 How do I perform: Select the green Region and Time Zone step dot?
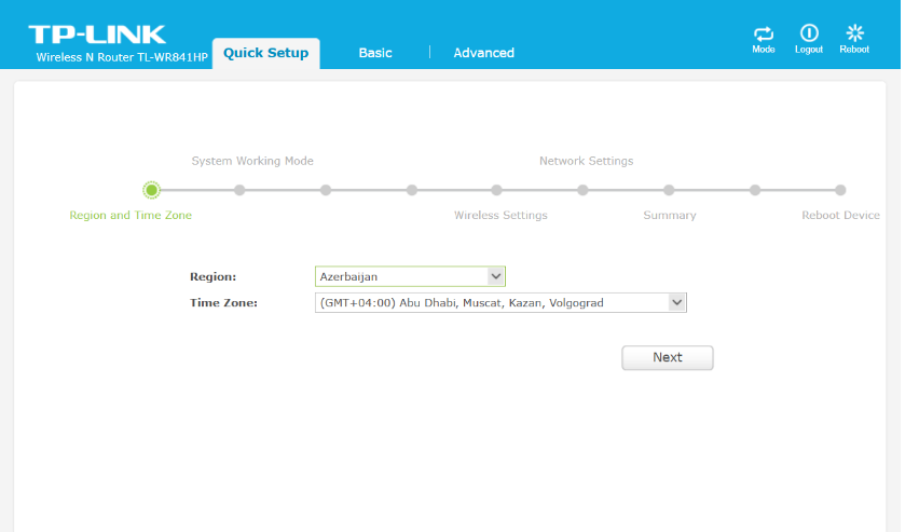pyautogui.click(x=151, y=190)
